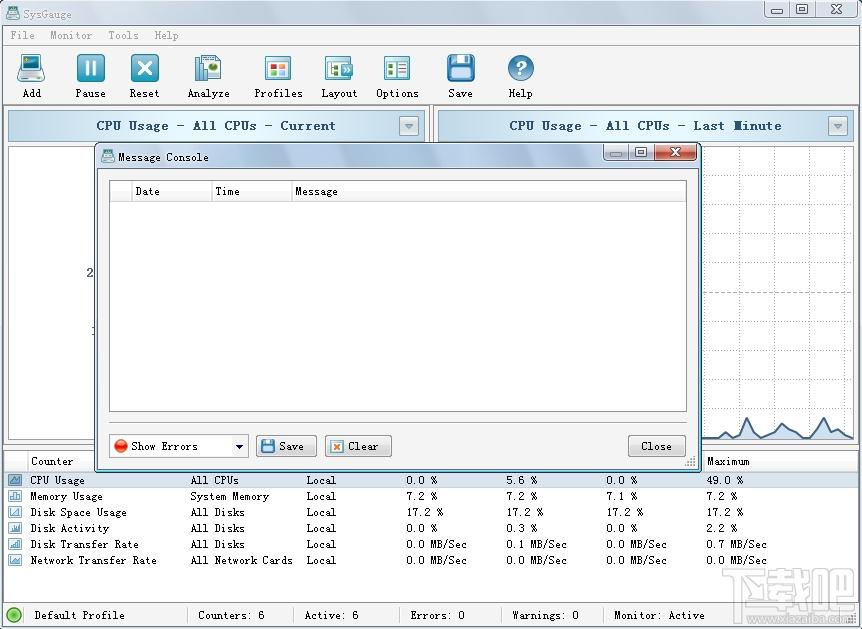Select the Memory Usage counter row

pos(431,496)
